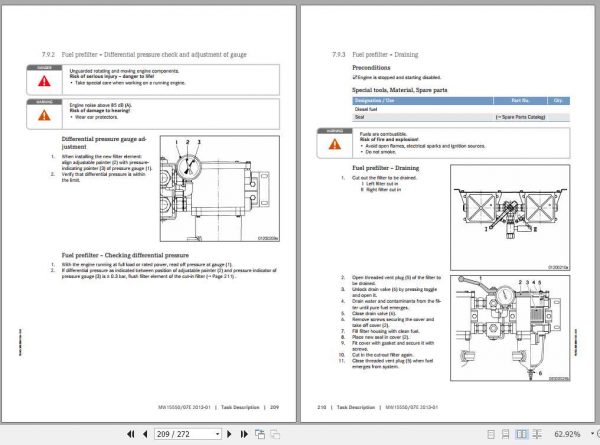Click the Fuel prefilter – Draining subheading
600x445 pixels.
(385, 168)
